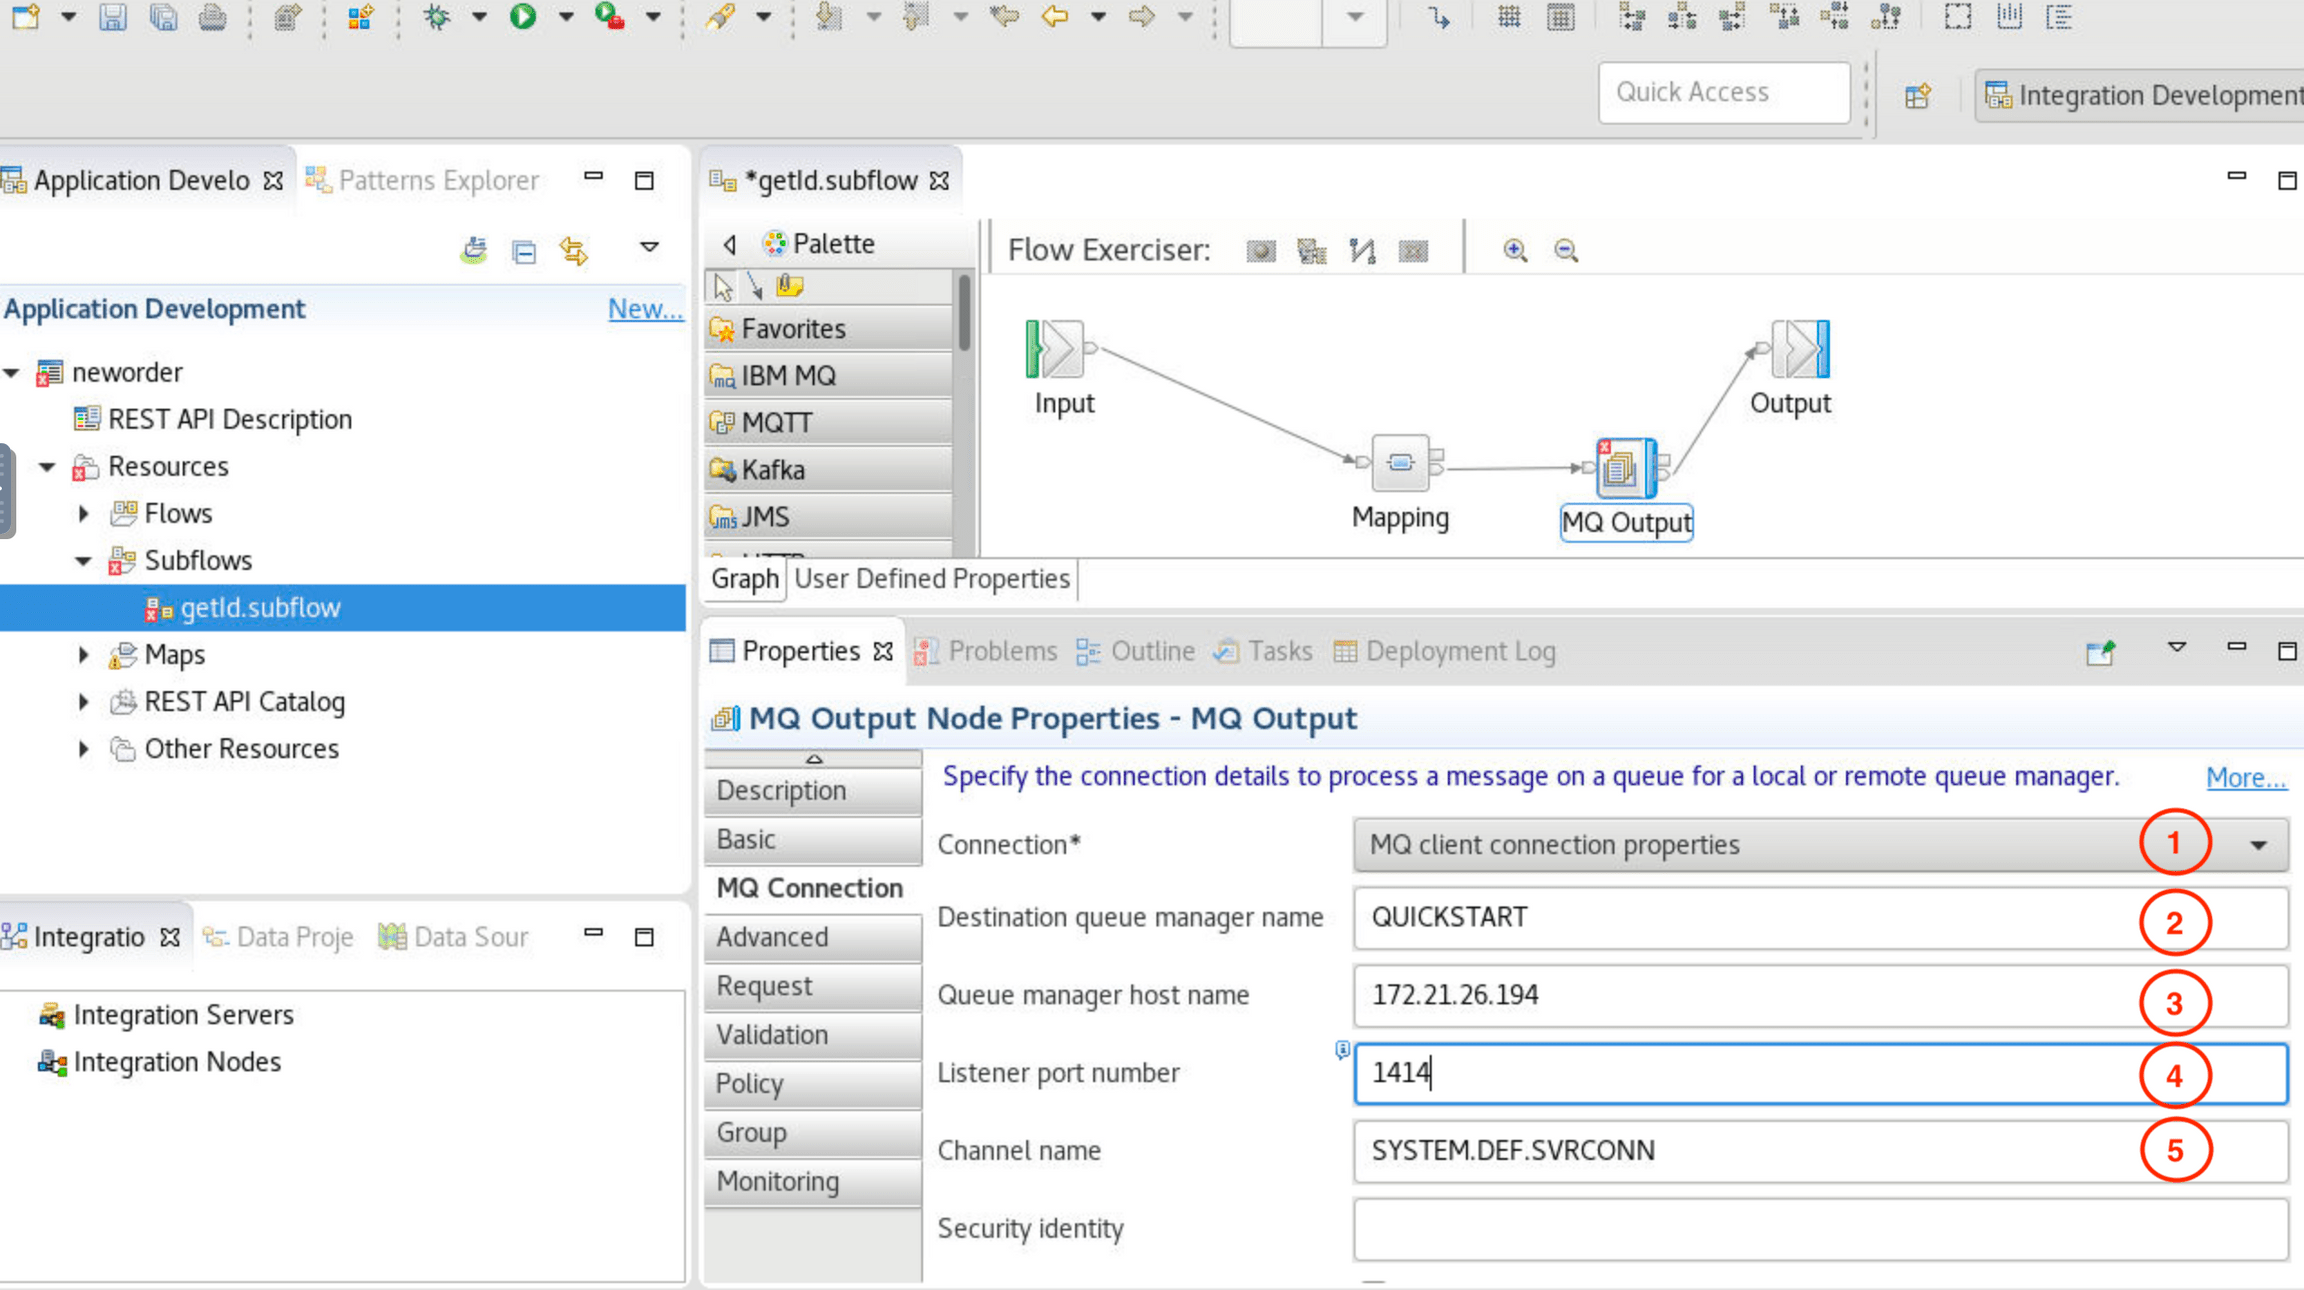The width and height of the screenshot is (2304, 1290).
Task: Open the Connection dropdown for MQ client connection properties
Action: (2259, 844)
